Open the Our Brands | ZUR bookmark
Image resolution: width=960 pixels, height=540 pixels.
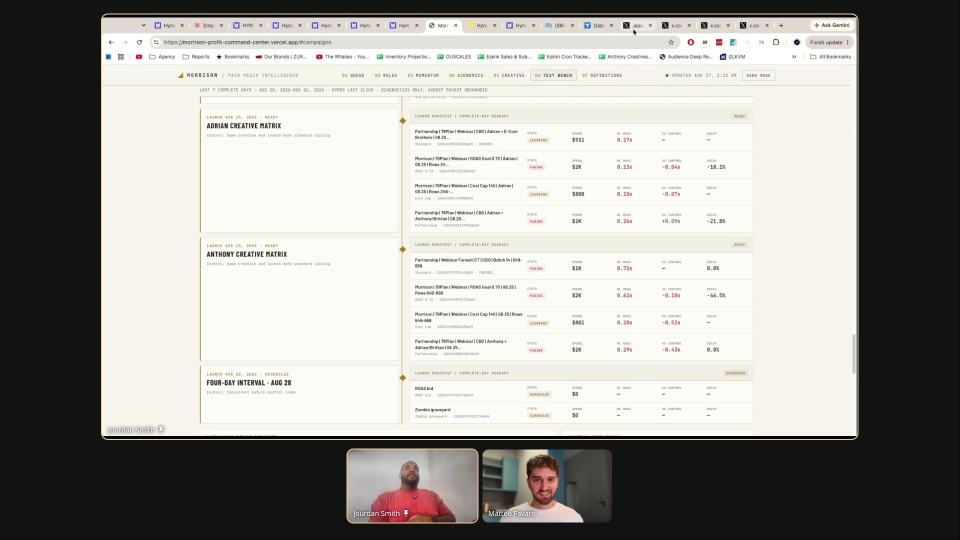281,57
